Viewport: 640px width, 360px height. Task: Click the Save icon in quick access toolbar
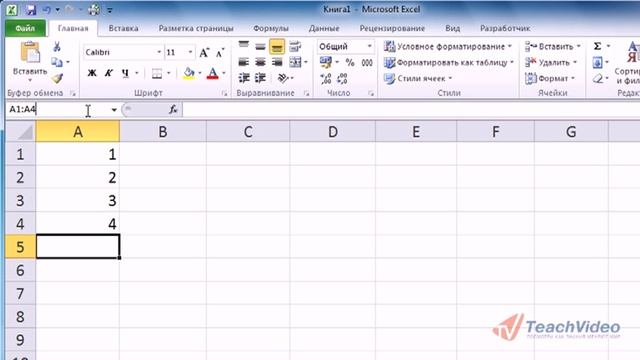(x=31, y=9)
